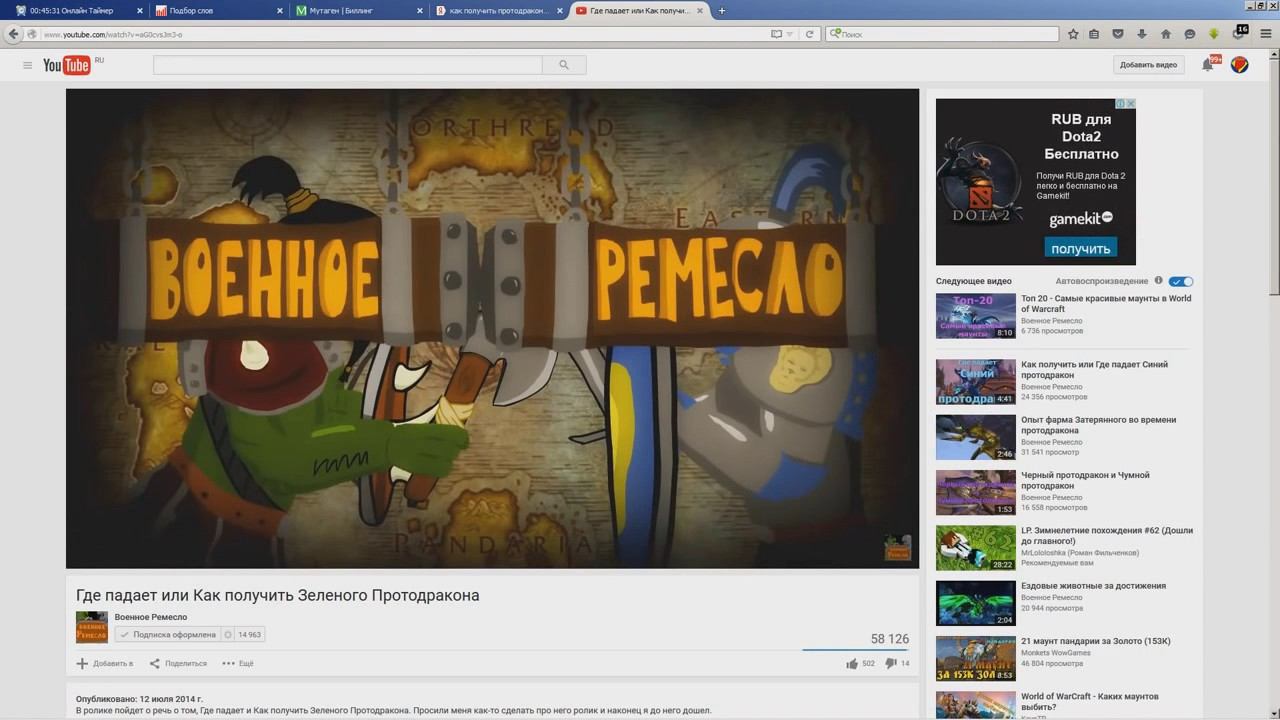The height and width of the screenshot is (720, 1280).
Task: Open 'Опыт фарма Затерянного во времени' video
Action: tap(1098, 425)
